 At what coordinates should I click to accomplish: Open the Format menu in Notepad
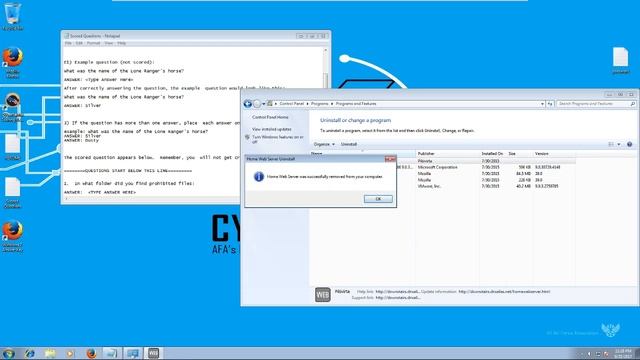[x=93, y=43]
